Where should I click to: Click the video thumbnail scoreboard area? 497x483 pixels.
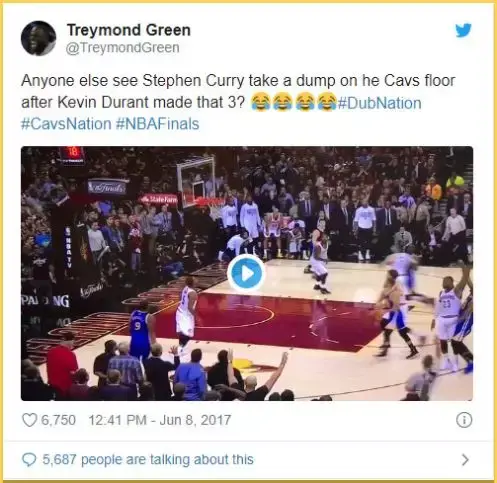point(73,154)
